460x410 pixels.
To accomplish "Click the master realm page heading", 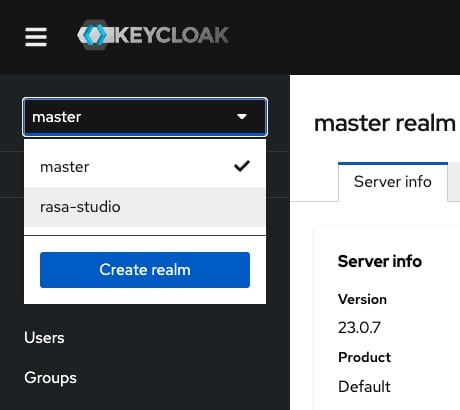I will (x=385, y=123).
